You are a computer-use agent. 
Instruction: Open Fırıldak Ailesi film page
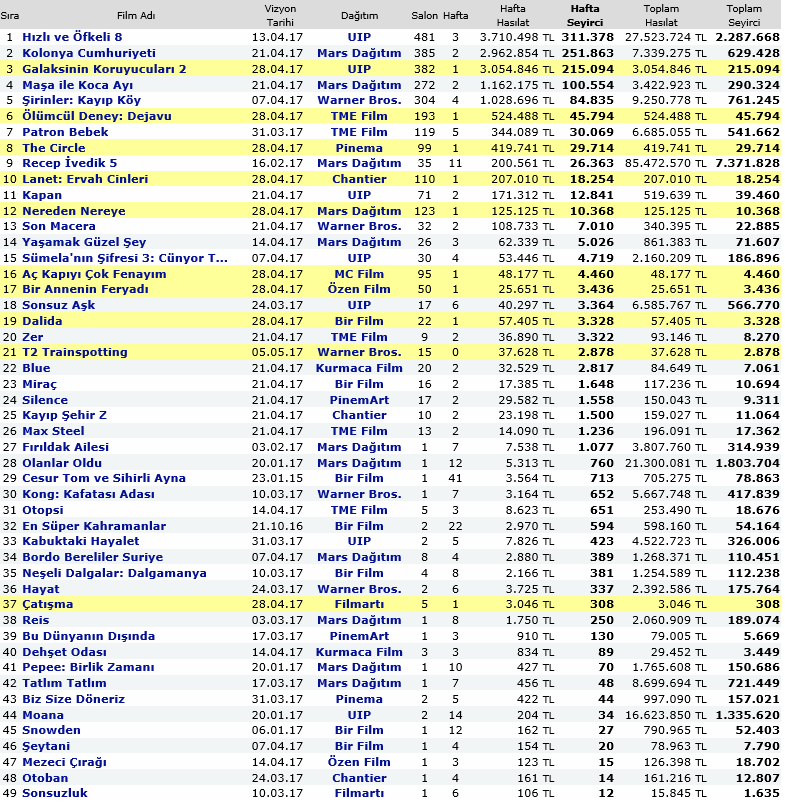tap(66, 447)
